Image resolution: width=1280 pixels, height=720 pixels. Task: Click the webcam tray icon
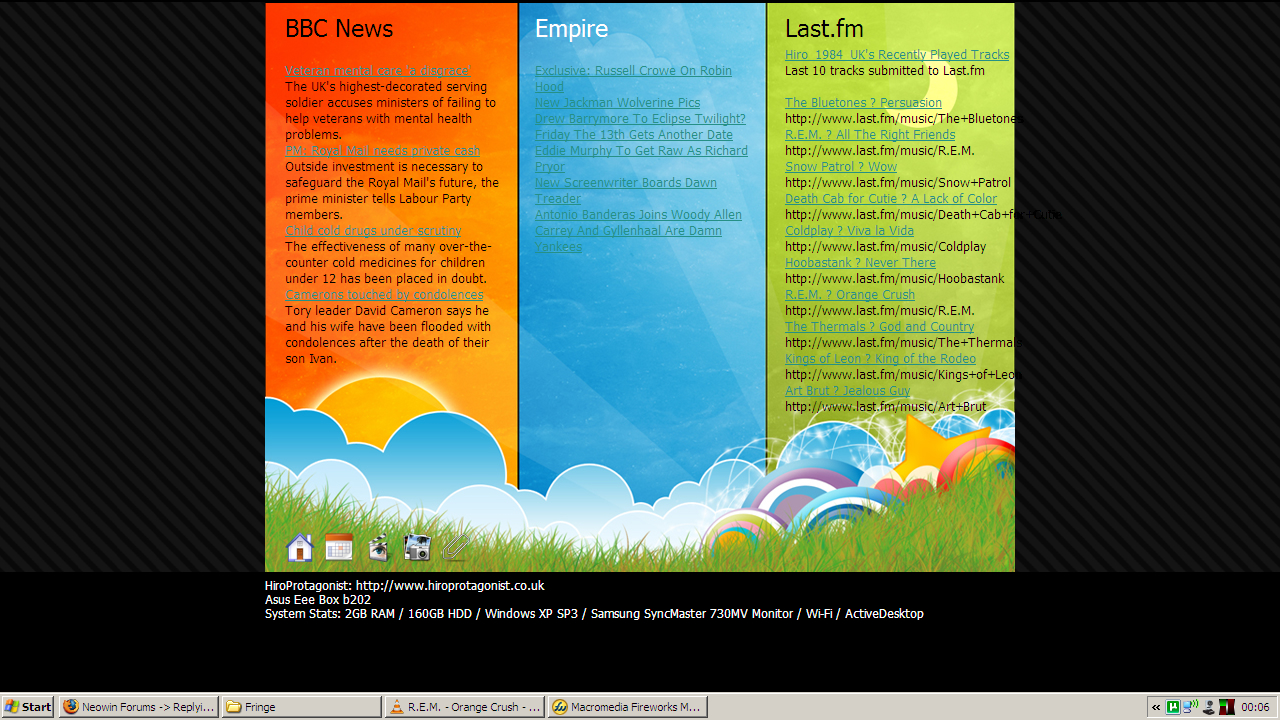pos(1208,707)
